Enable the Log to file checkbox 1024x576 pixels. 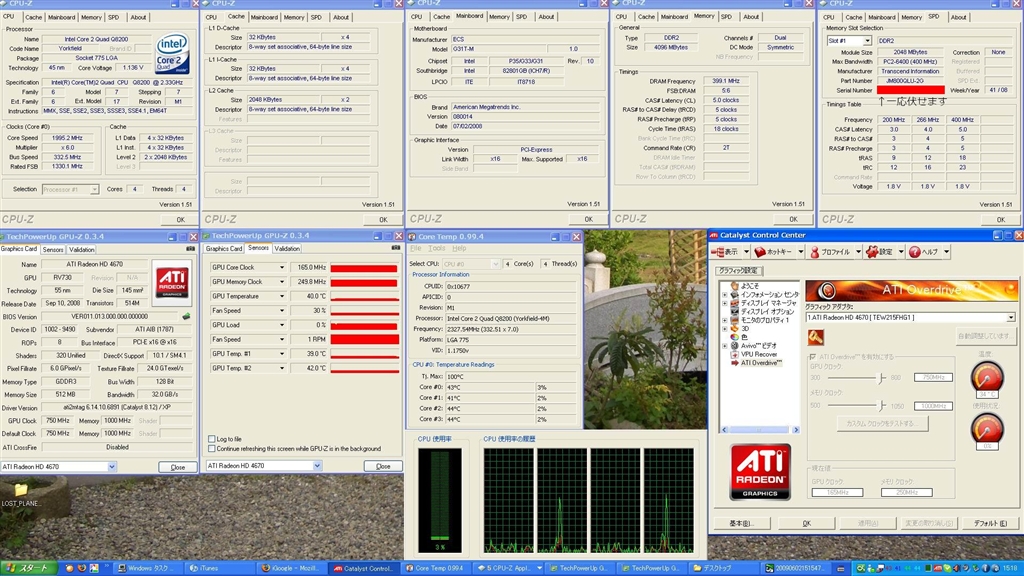click(211, 439)
